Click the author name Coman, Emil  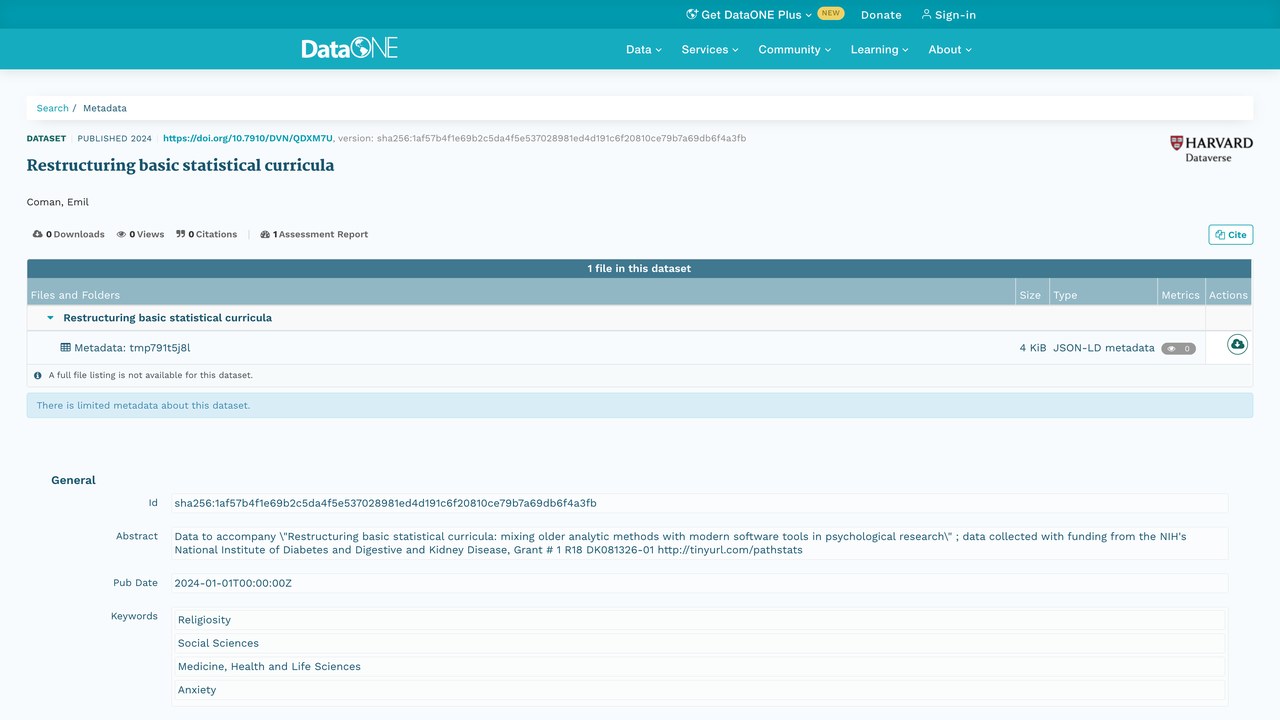coord(58,202)
